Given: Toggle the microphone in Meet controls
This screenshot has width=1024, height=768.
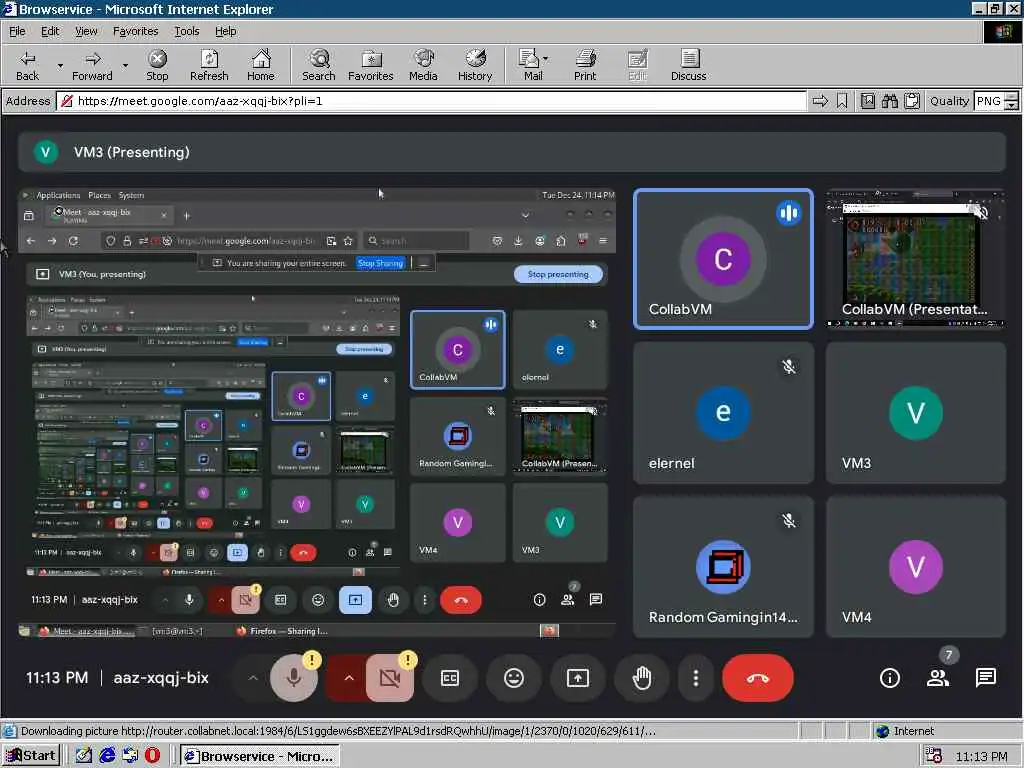Looking at the screenshot, I should point(294,678).
